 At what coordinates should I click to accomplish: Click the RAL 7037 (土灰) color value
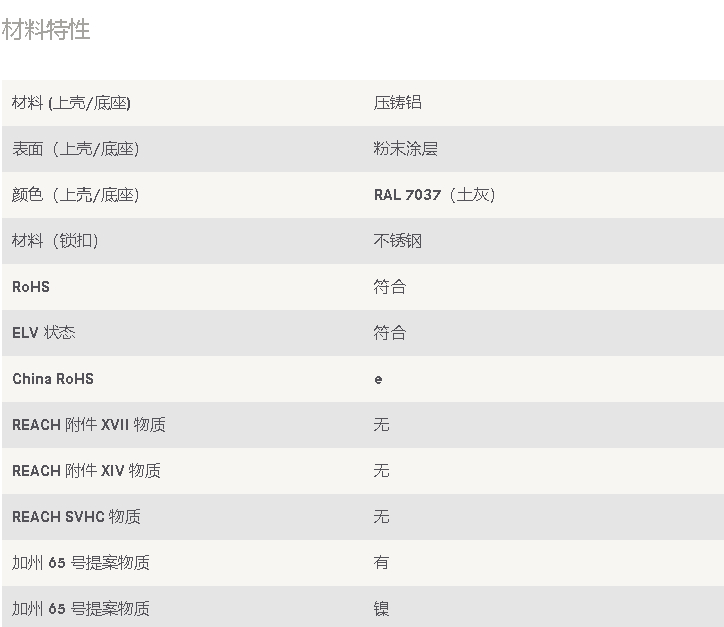434,195
